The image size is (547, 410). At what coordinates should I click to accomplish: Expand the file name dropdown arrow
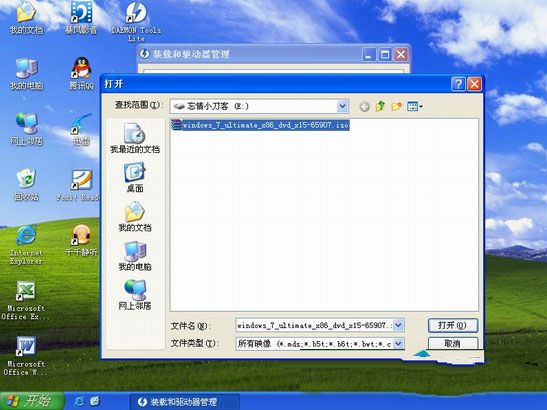tap(399, 325)
